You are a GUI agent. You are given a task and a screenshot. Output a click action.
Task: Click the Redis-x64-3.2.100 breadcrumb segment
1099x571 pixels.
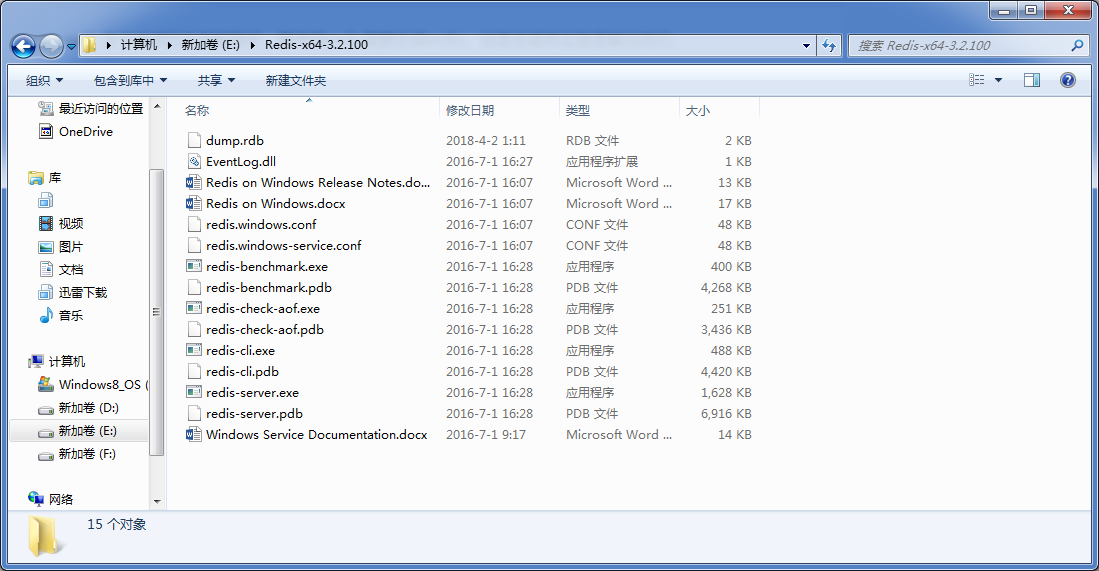tap(316, 45)
